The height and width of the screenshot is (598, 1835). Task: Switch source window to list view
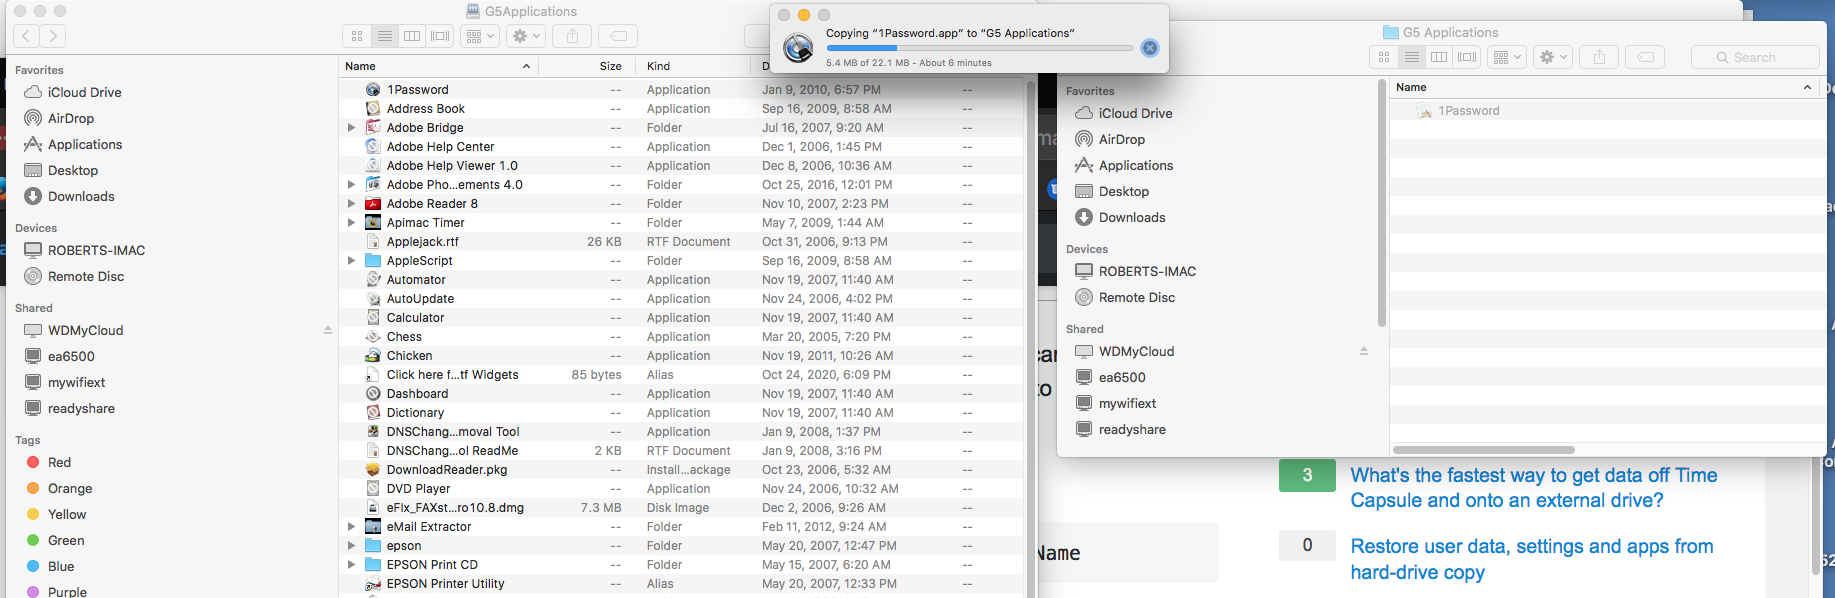coord(384,36)
